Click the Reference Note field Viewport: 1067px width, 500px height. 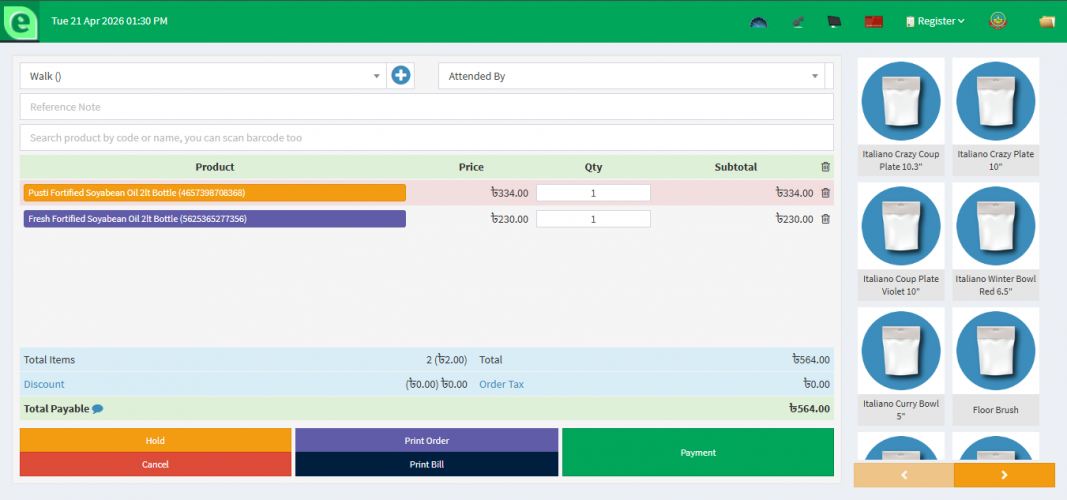[427, 107]
